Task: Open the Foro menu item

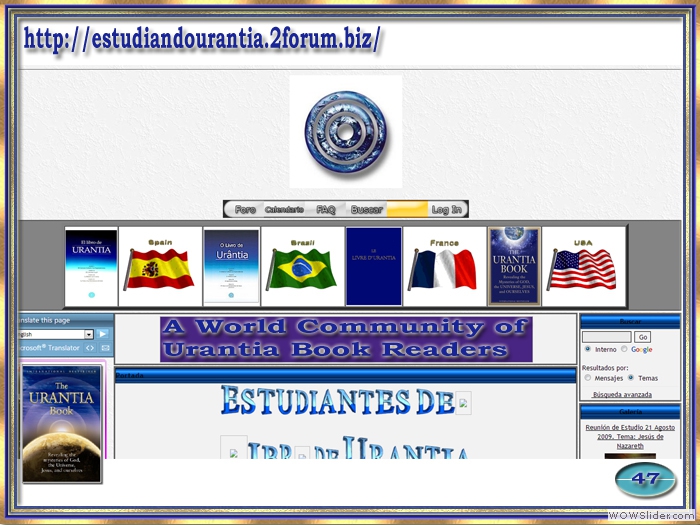Action: (x=245, y=209)
